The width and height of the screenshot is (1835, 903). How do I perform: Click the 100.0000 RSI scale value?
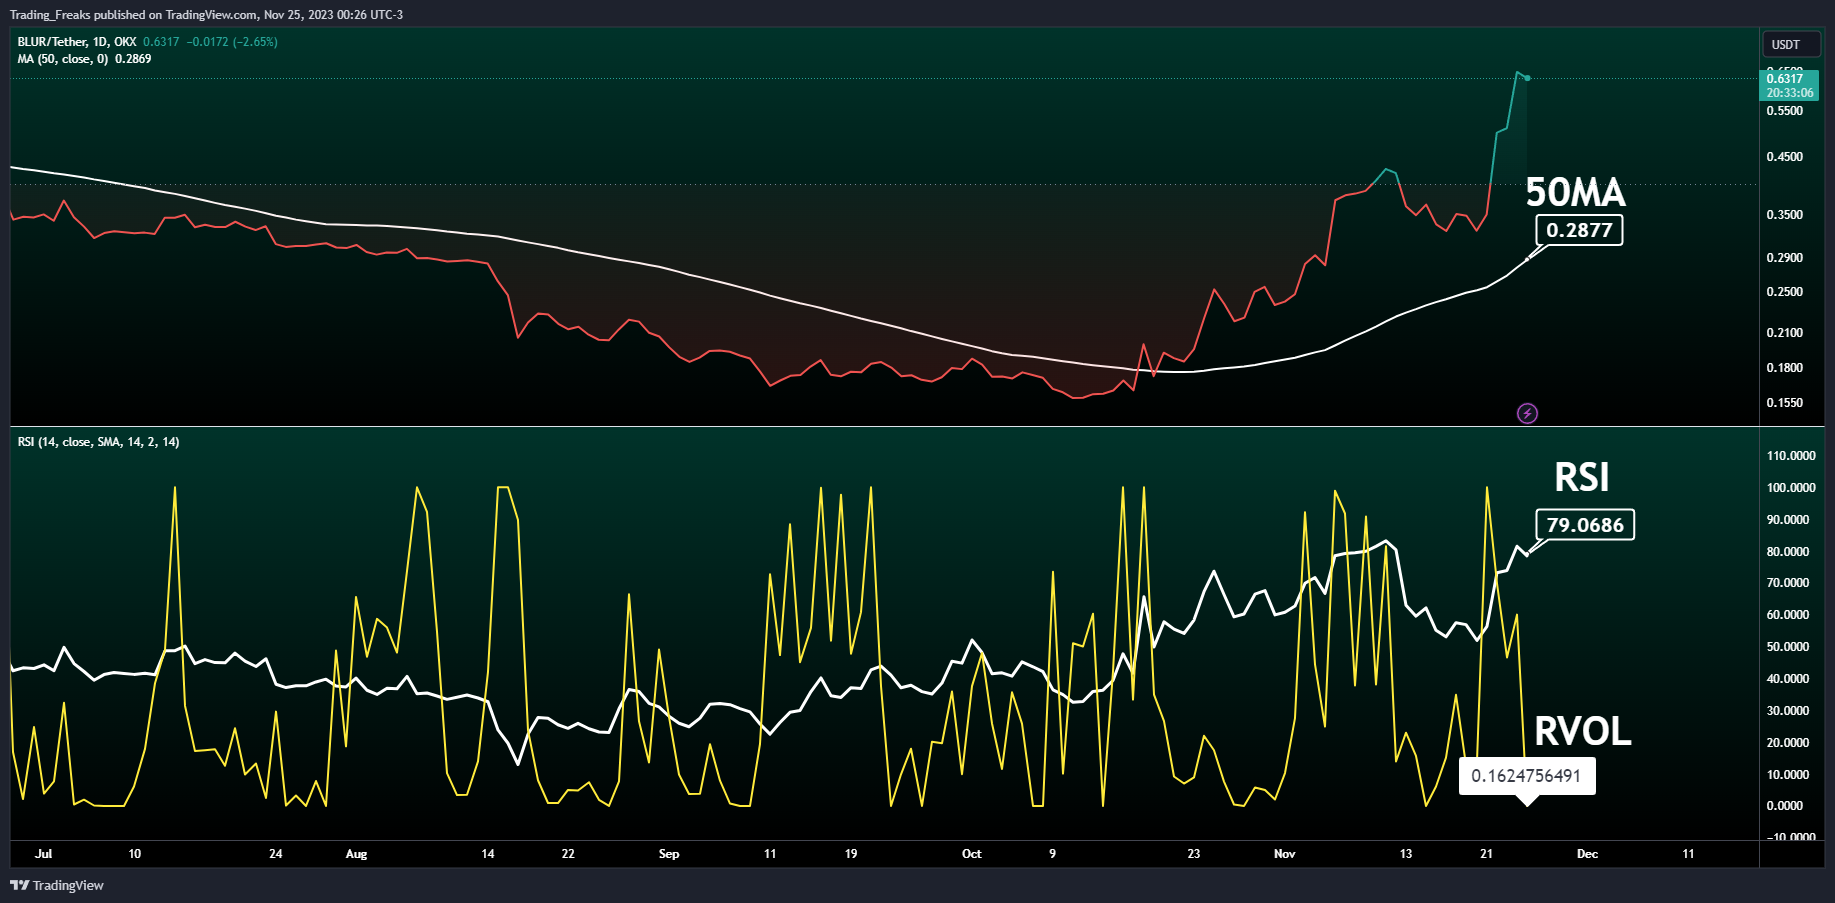[x=1791, y=488]
